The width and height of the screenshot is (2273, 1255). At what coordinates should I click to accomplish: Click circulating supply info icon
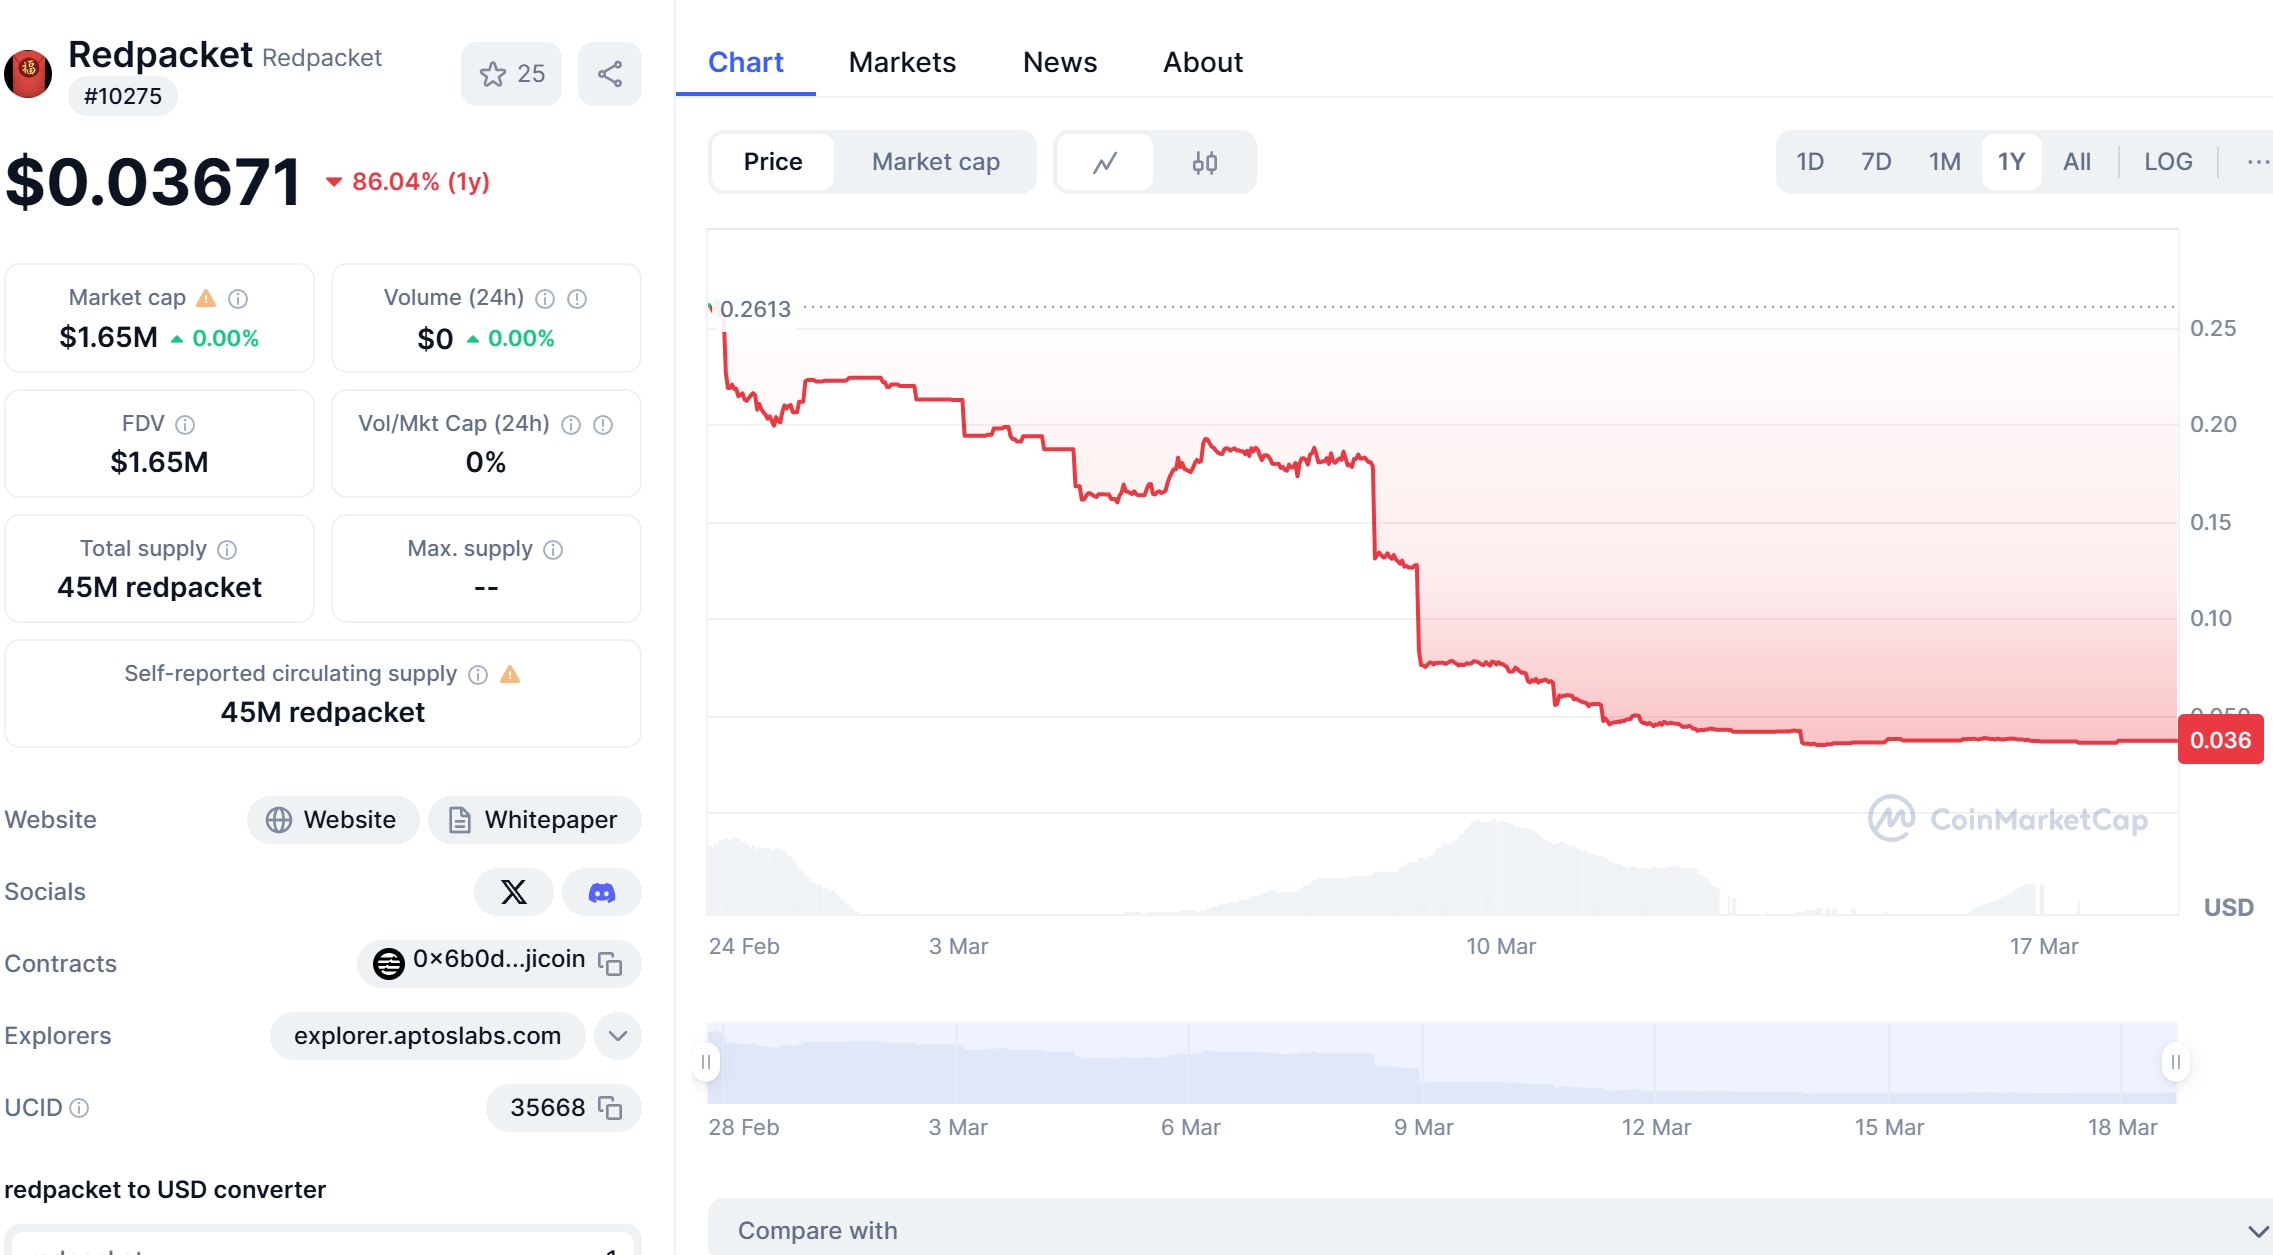coord(478,674)
